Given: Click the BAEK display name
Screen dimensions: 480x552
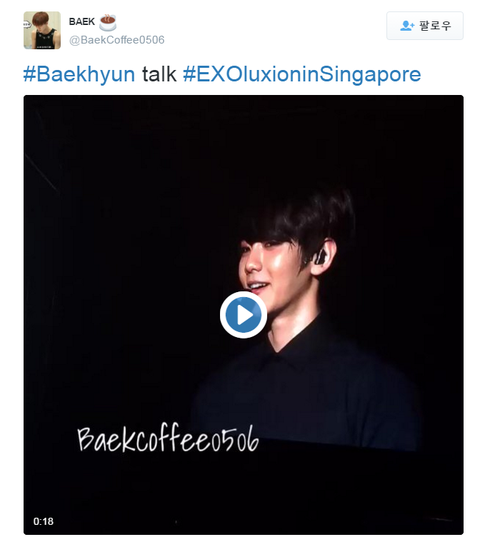Looking at the screenshot, I should [82, 22].
